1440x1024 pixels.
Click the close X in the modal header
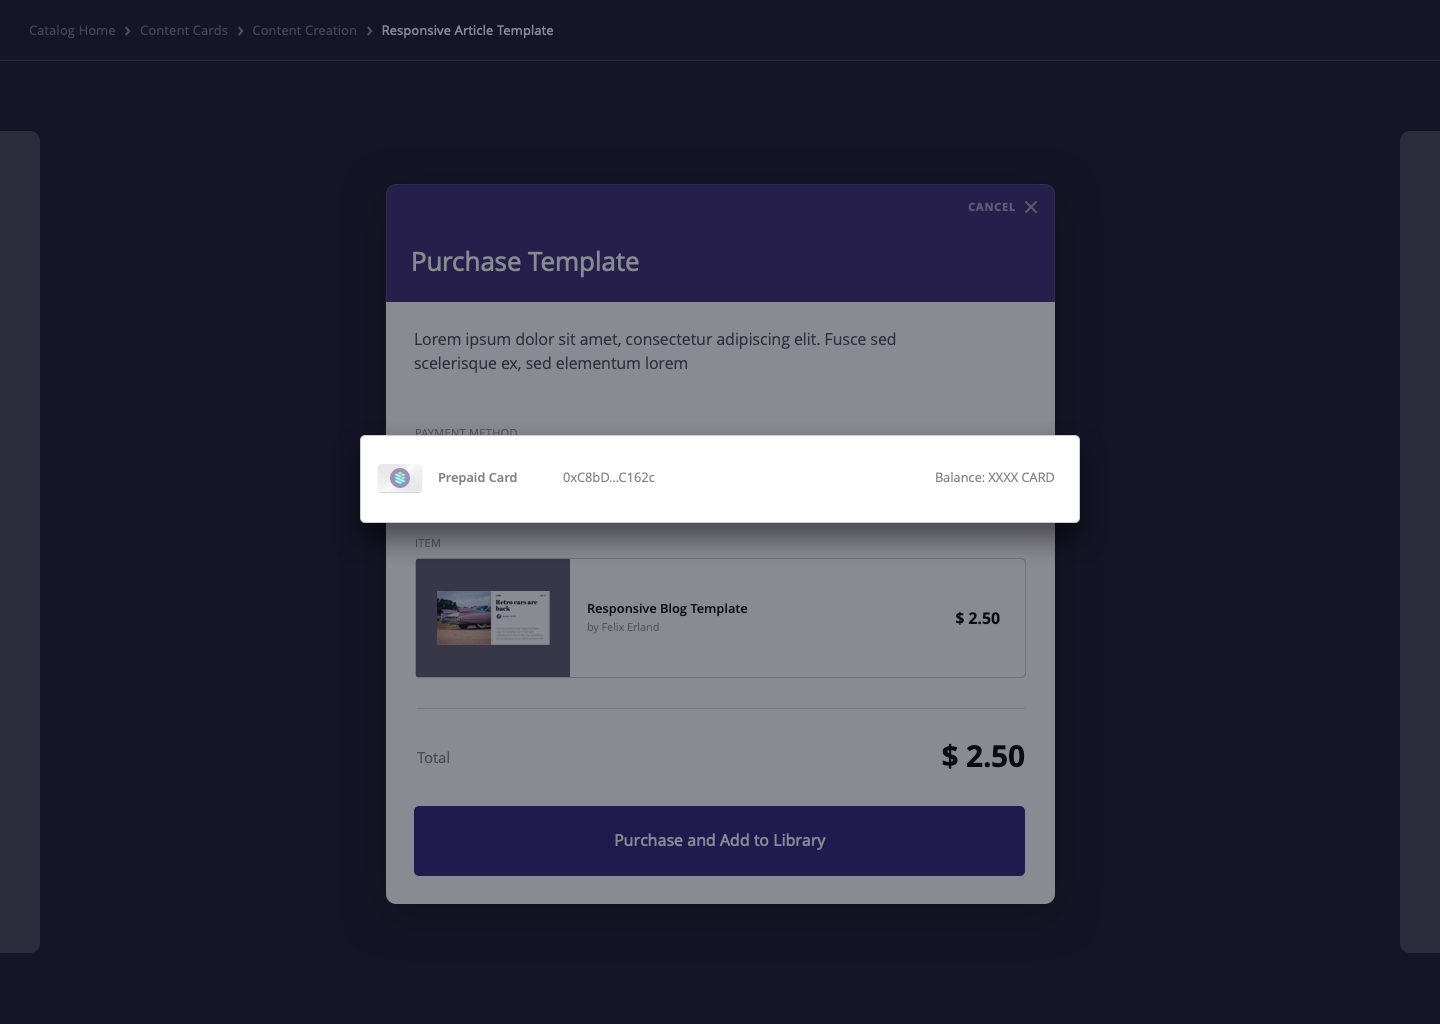click(x=1031, y=207)
